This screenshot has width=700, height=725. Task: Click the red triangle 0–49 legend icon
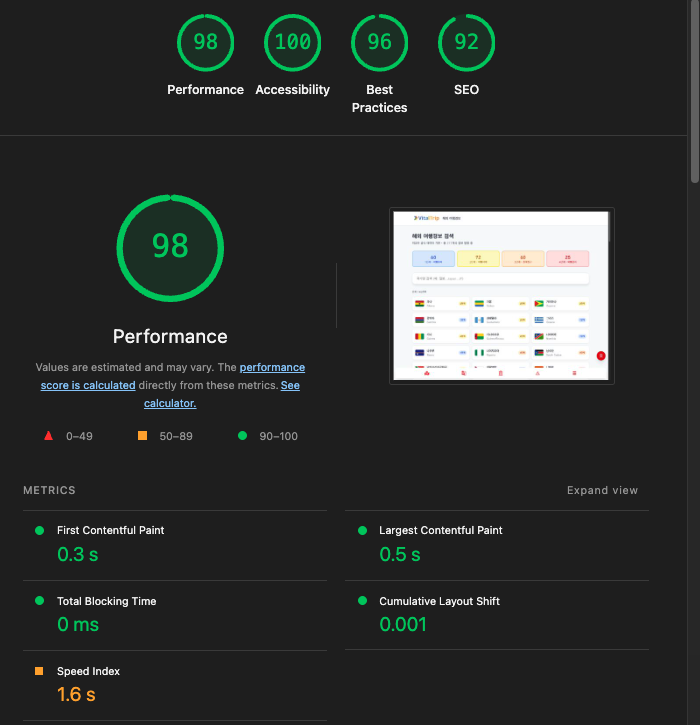coord(49,436)
